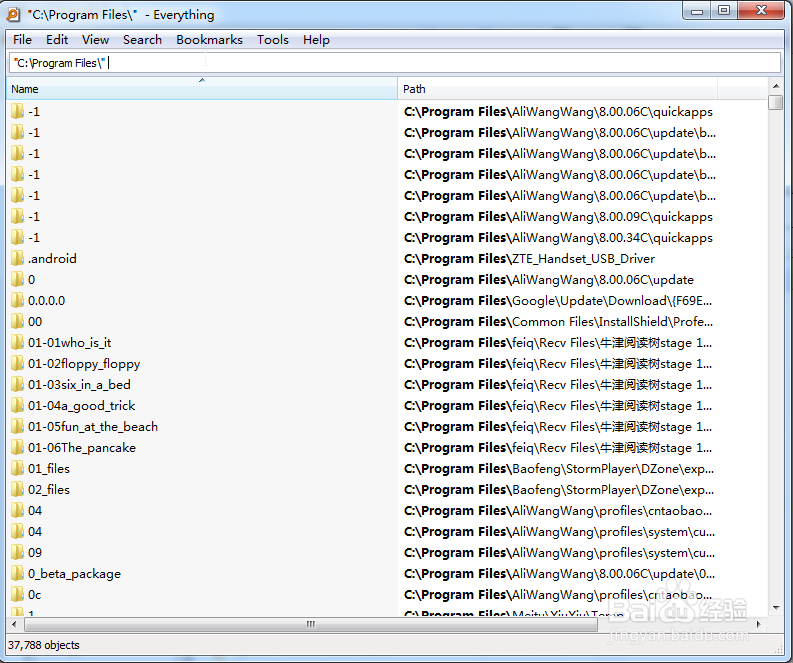This screenshot has height=663, width=793.
Task: Select the 01-02floppy_floppy folder name
Action: (x=84, y=364)
